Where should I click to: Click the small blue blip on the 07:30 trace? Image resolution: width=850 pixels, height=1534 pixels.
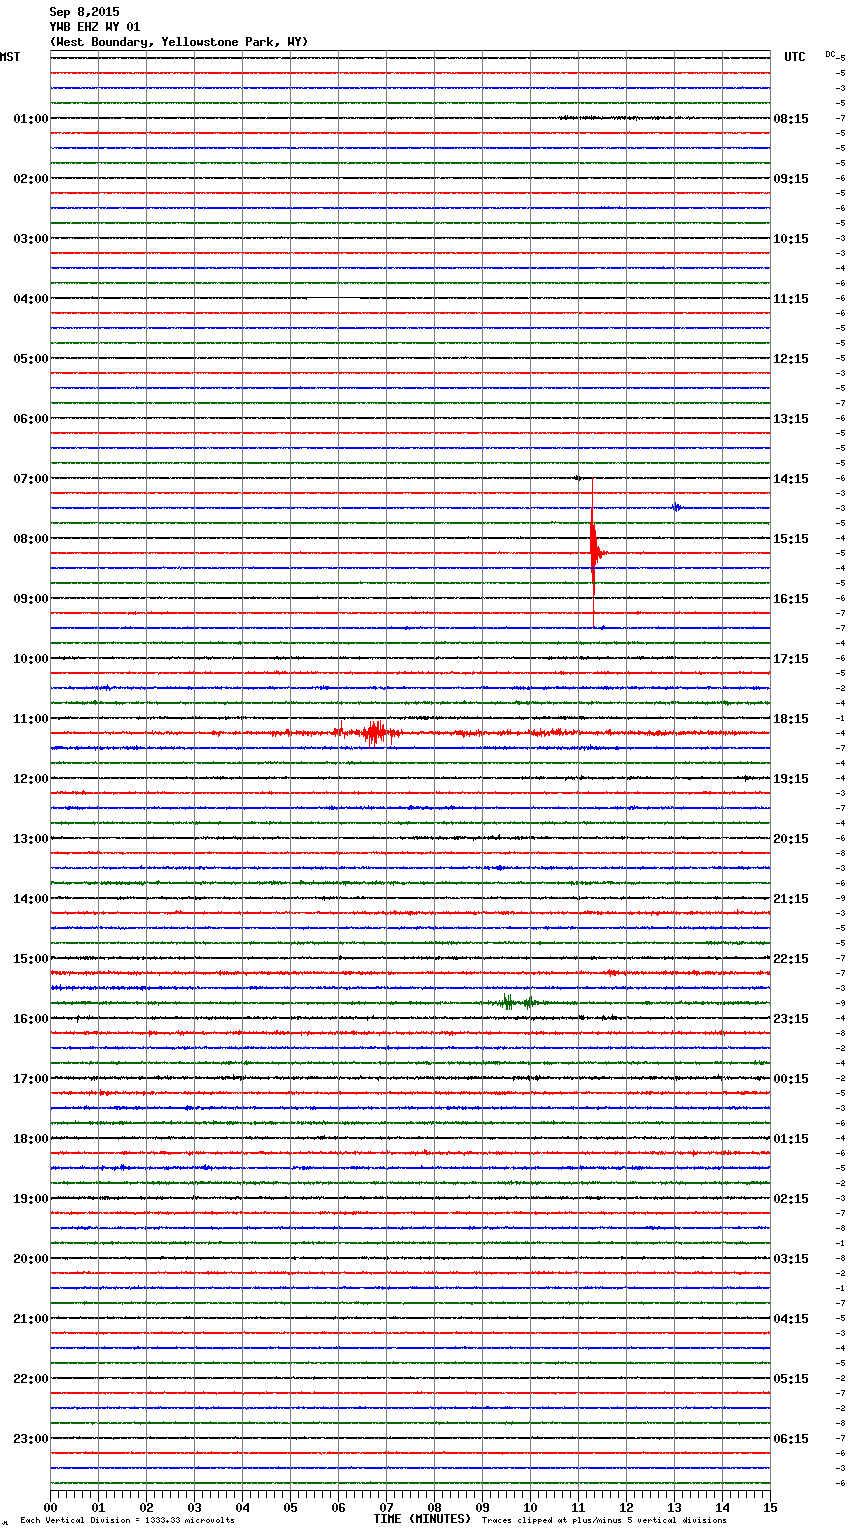pos(677,507)
